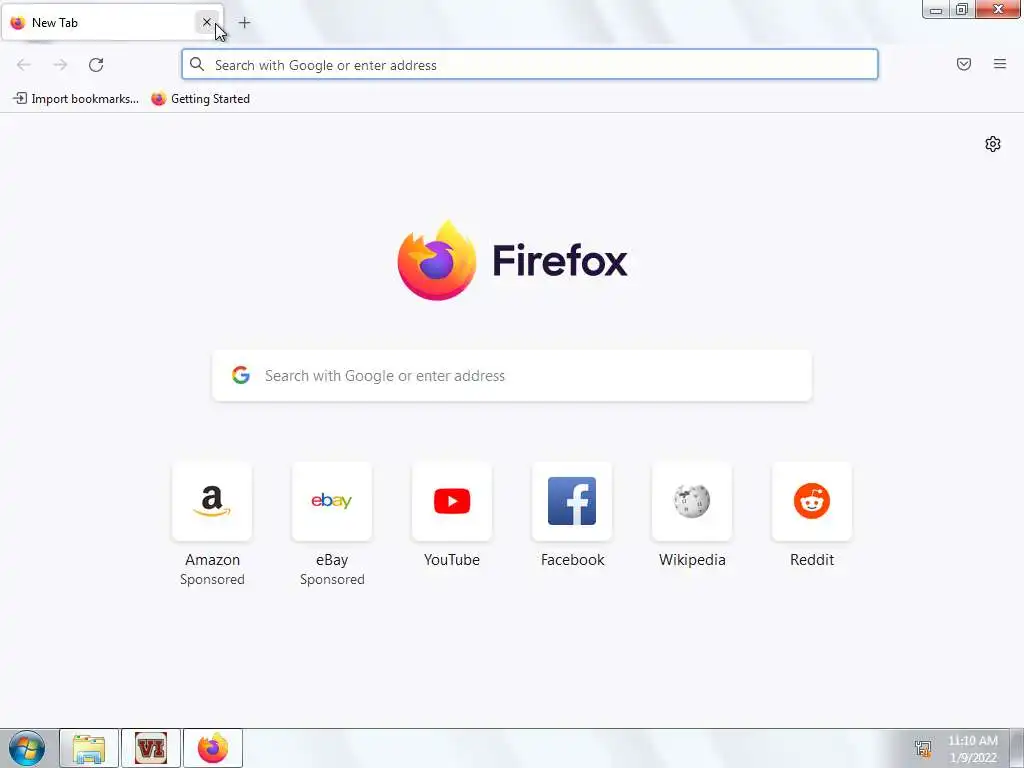Screen dimensions: 1024x768
Task: Click Firefox taskbar button
Action: [213, 748]
